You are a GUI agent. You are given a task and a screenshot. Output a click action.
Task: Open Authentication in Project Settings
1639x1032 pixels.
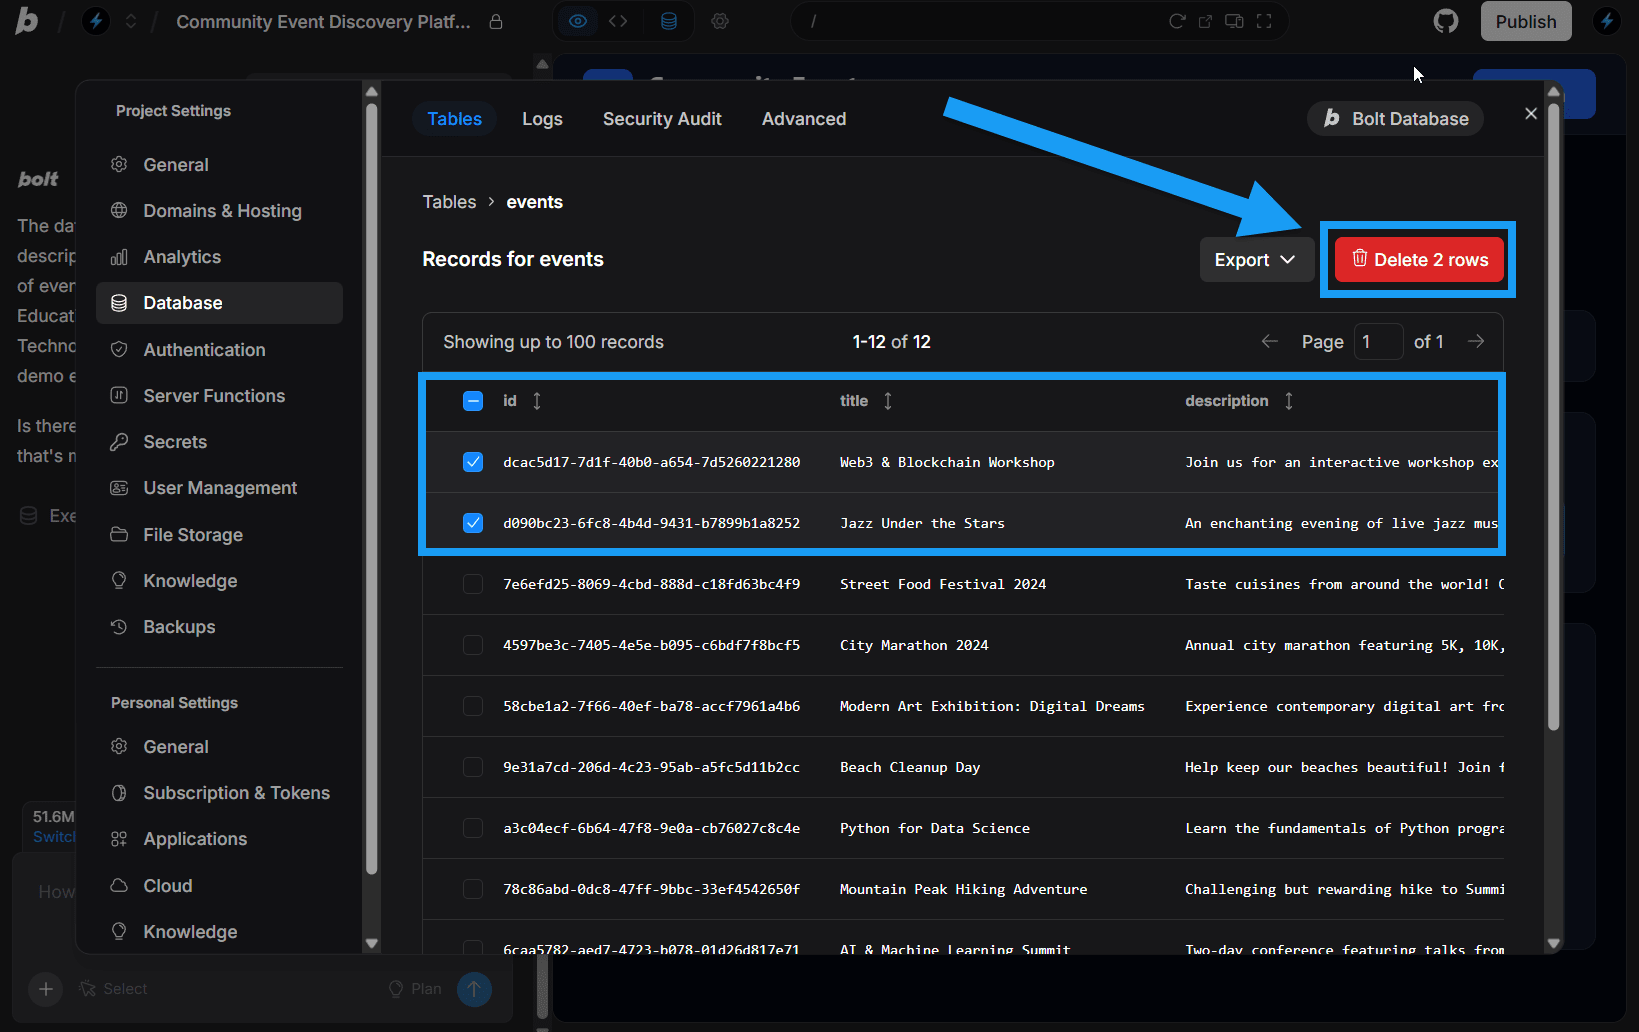204,349
